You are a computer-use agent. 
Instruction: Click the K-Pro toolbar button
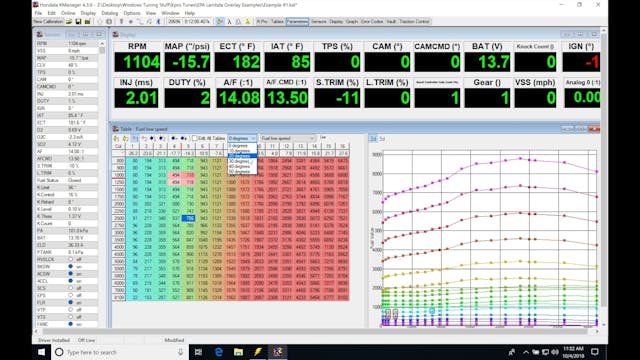point(262,22)
